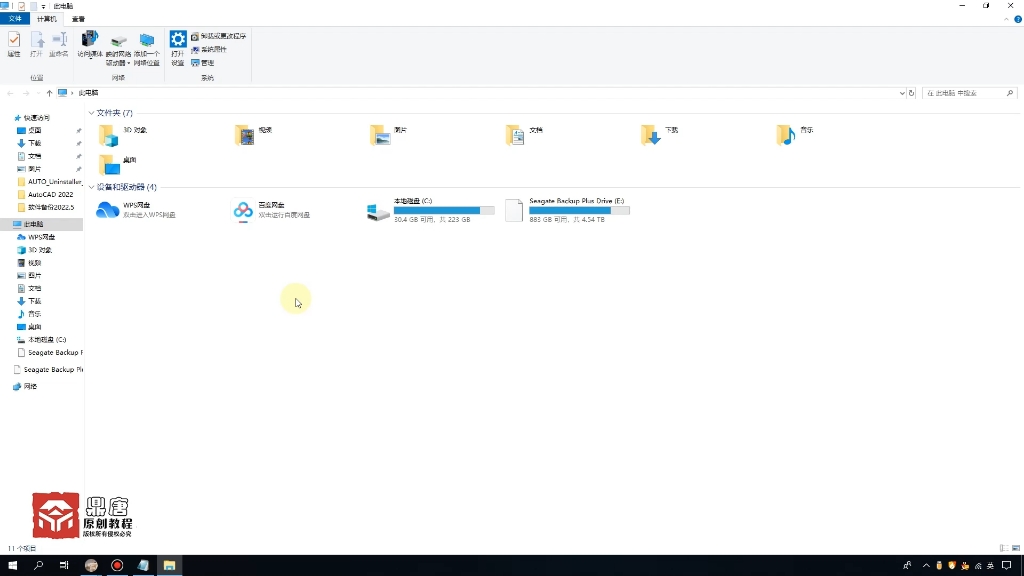Switch to the 查看 (View) ribbon tab
Screen dimensions: 1024x576
pos(78,19)
